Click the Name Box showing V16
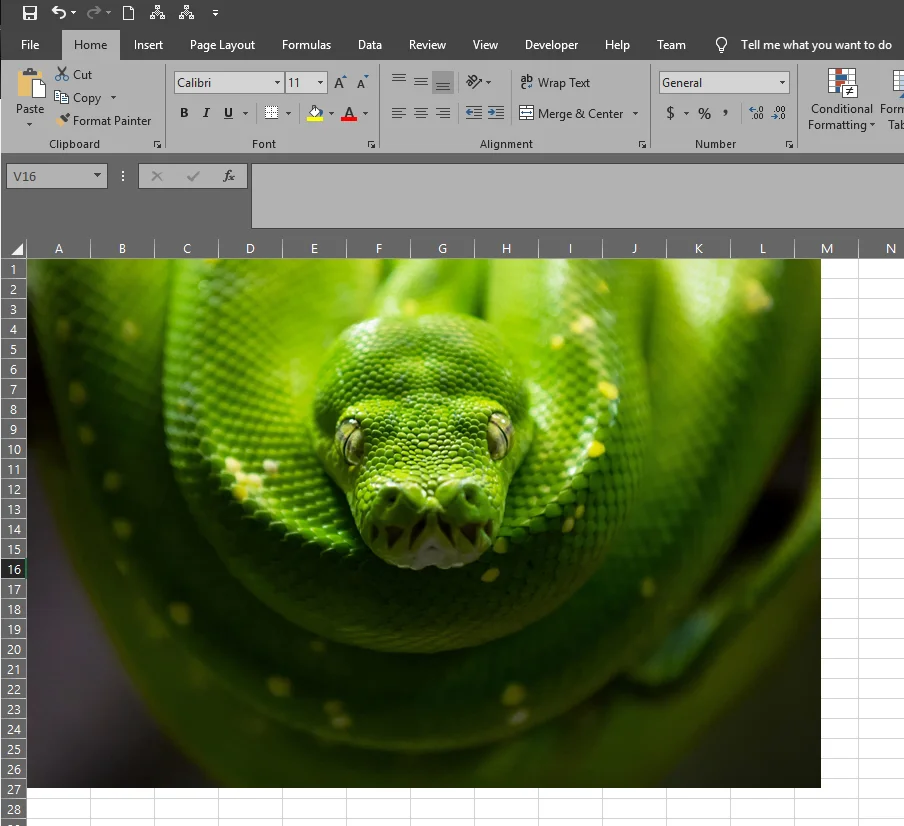Screen dimensions: 904x826 [48, 174]
